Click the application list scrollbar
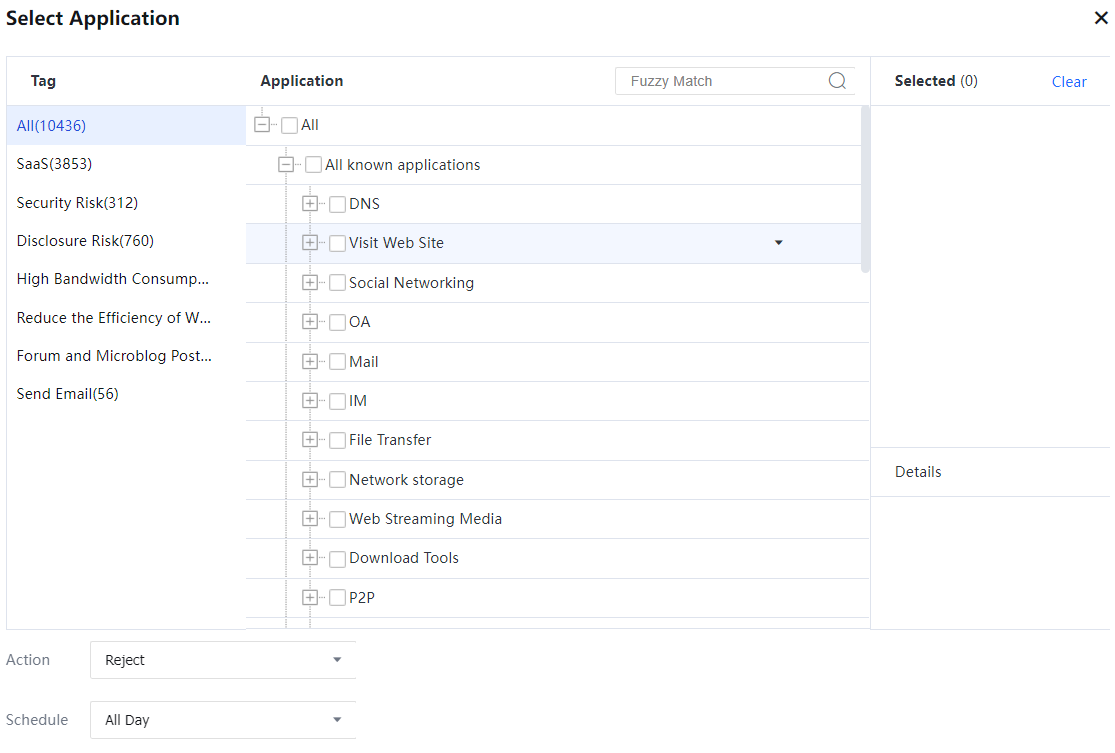 coord(865,190)
